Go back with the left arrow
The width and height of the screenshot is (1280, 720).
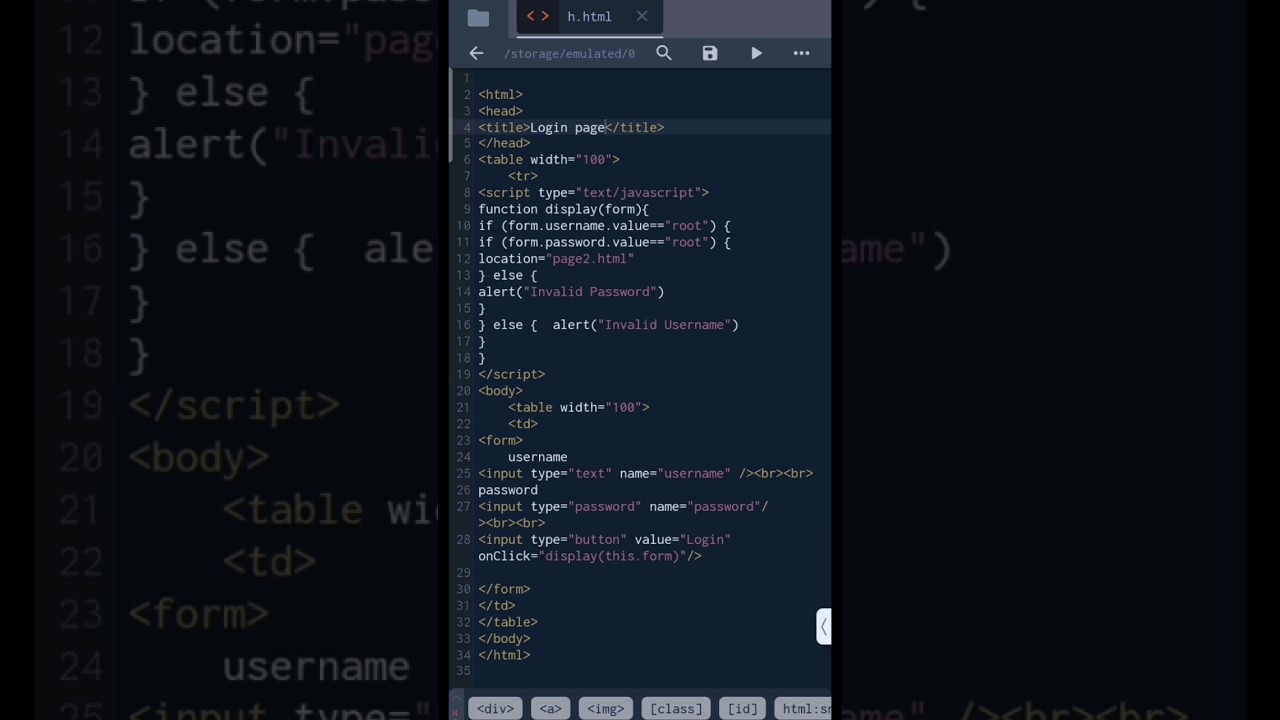(476, 53)
